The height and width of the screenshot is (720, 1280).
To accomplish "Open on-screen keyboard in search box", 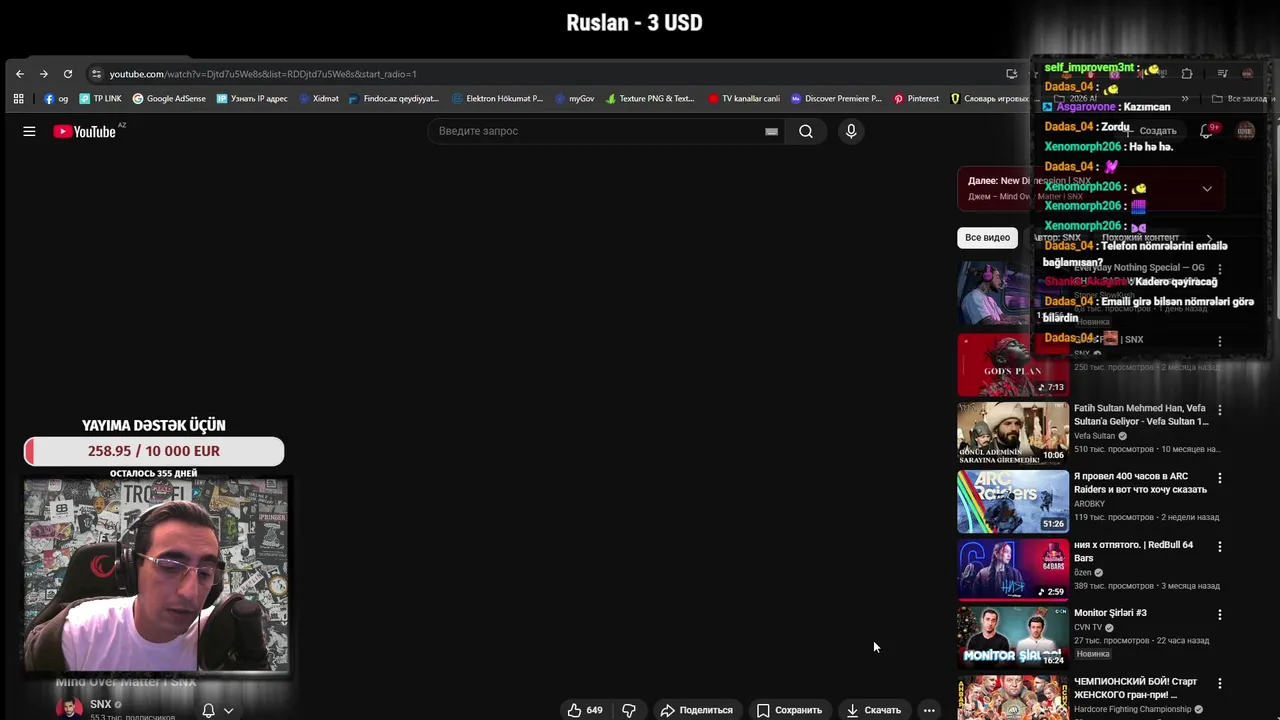I will 771,131.
